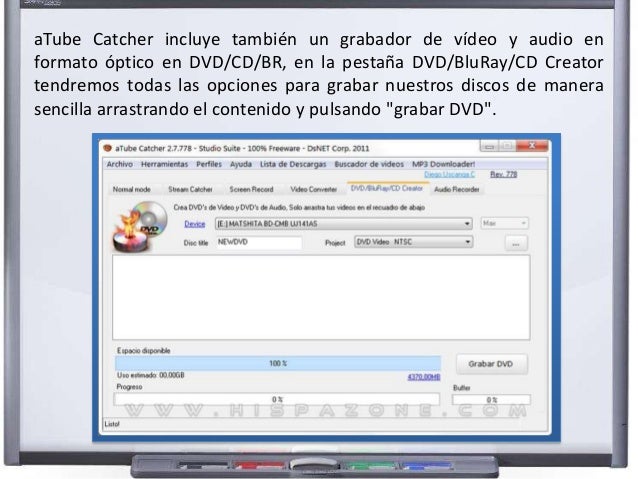
Task: Open the MATSHITA BD-CMB device dropdown
Action: (344, 224)
